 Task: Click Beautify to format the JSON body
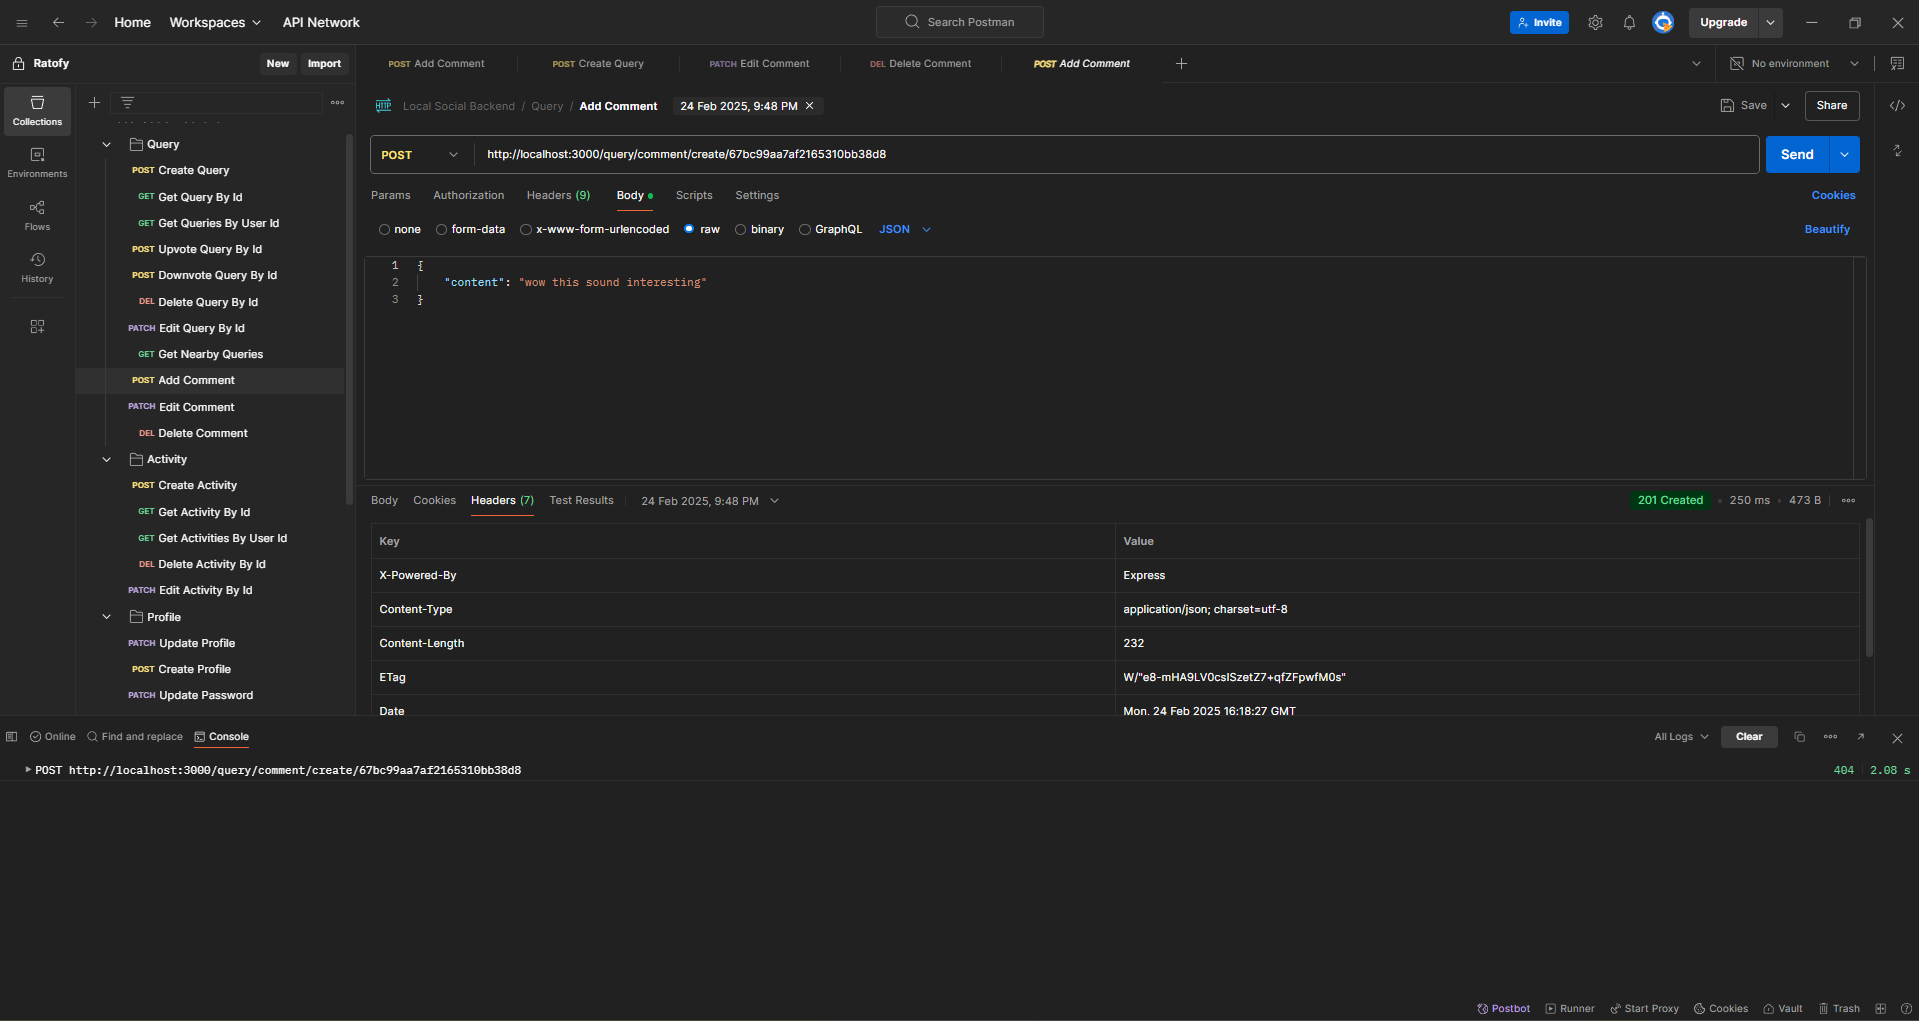[1826, 229]
